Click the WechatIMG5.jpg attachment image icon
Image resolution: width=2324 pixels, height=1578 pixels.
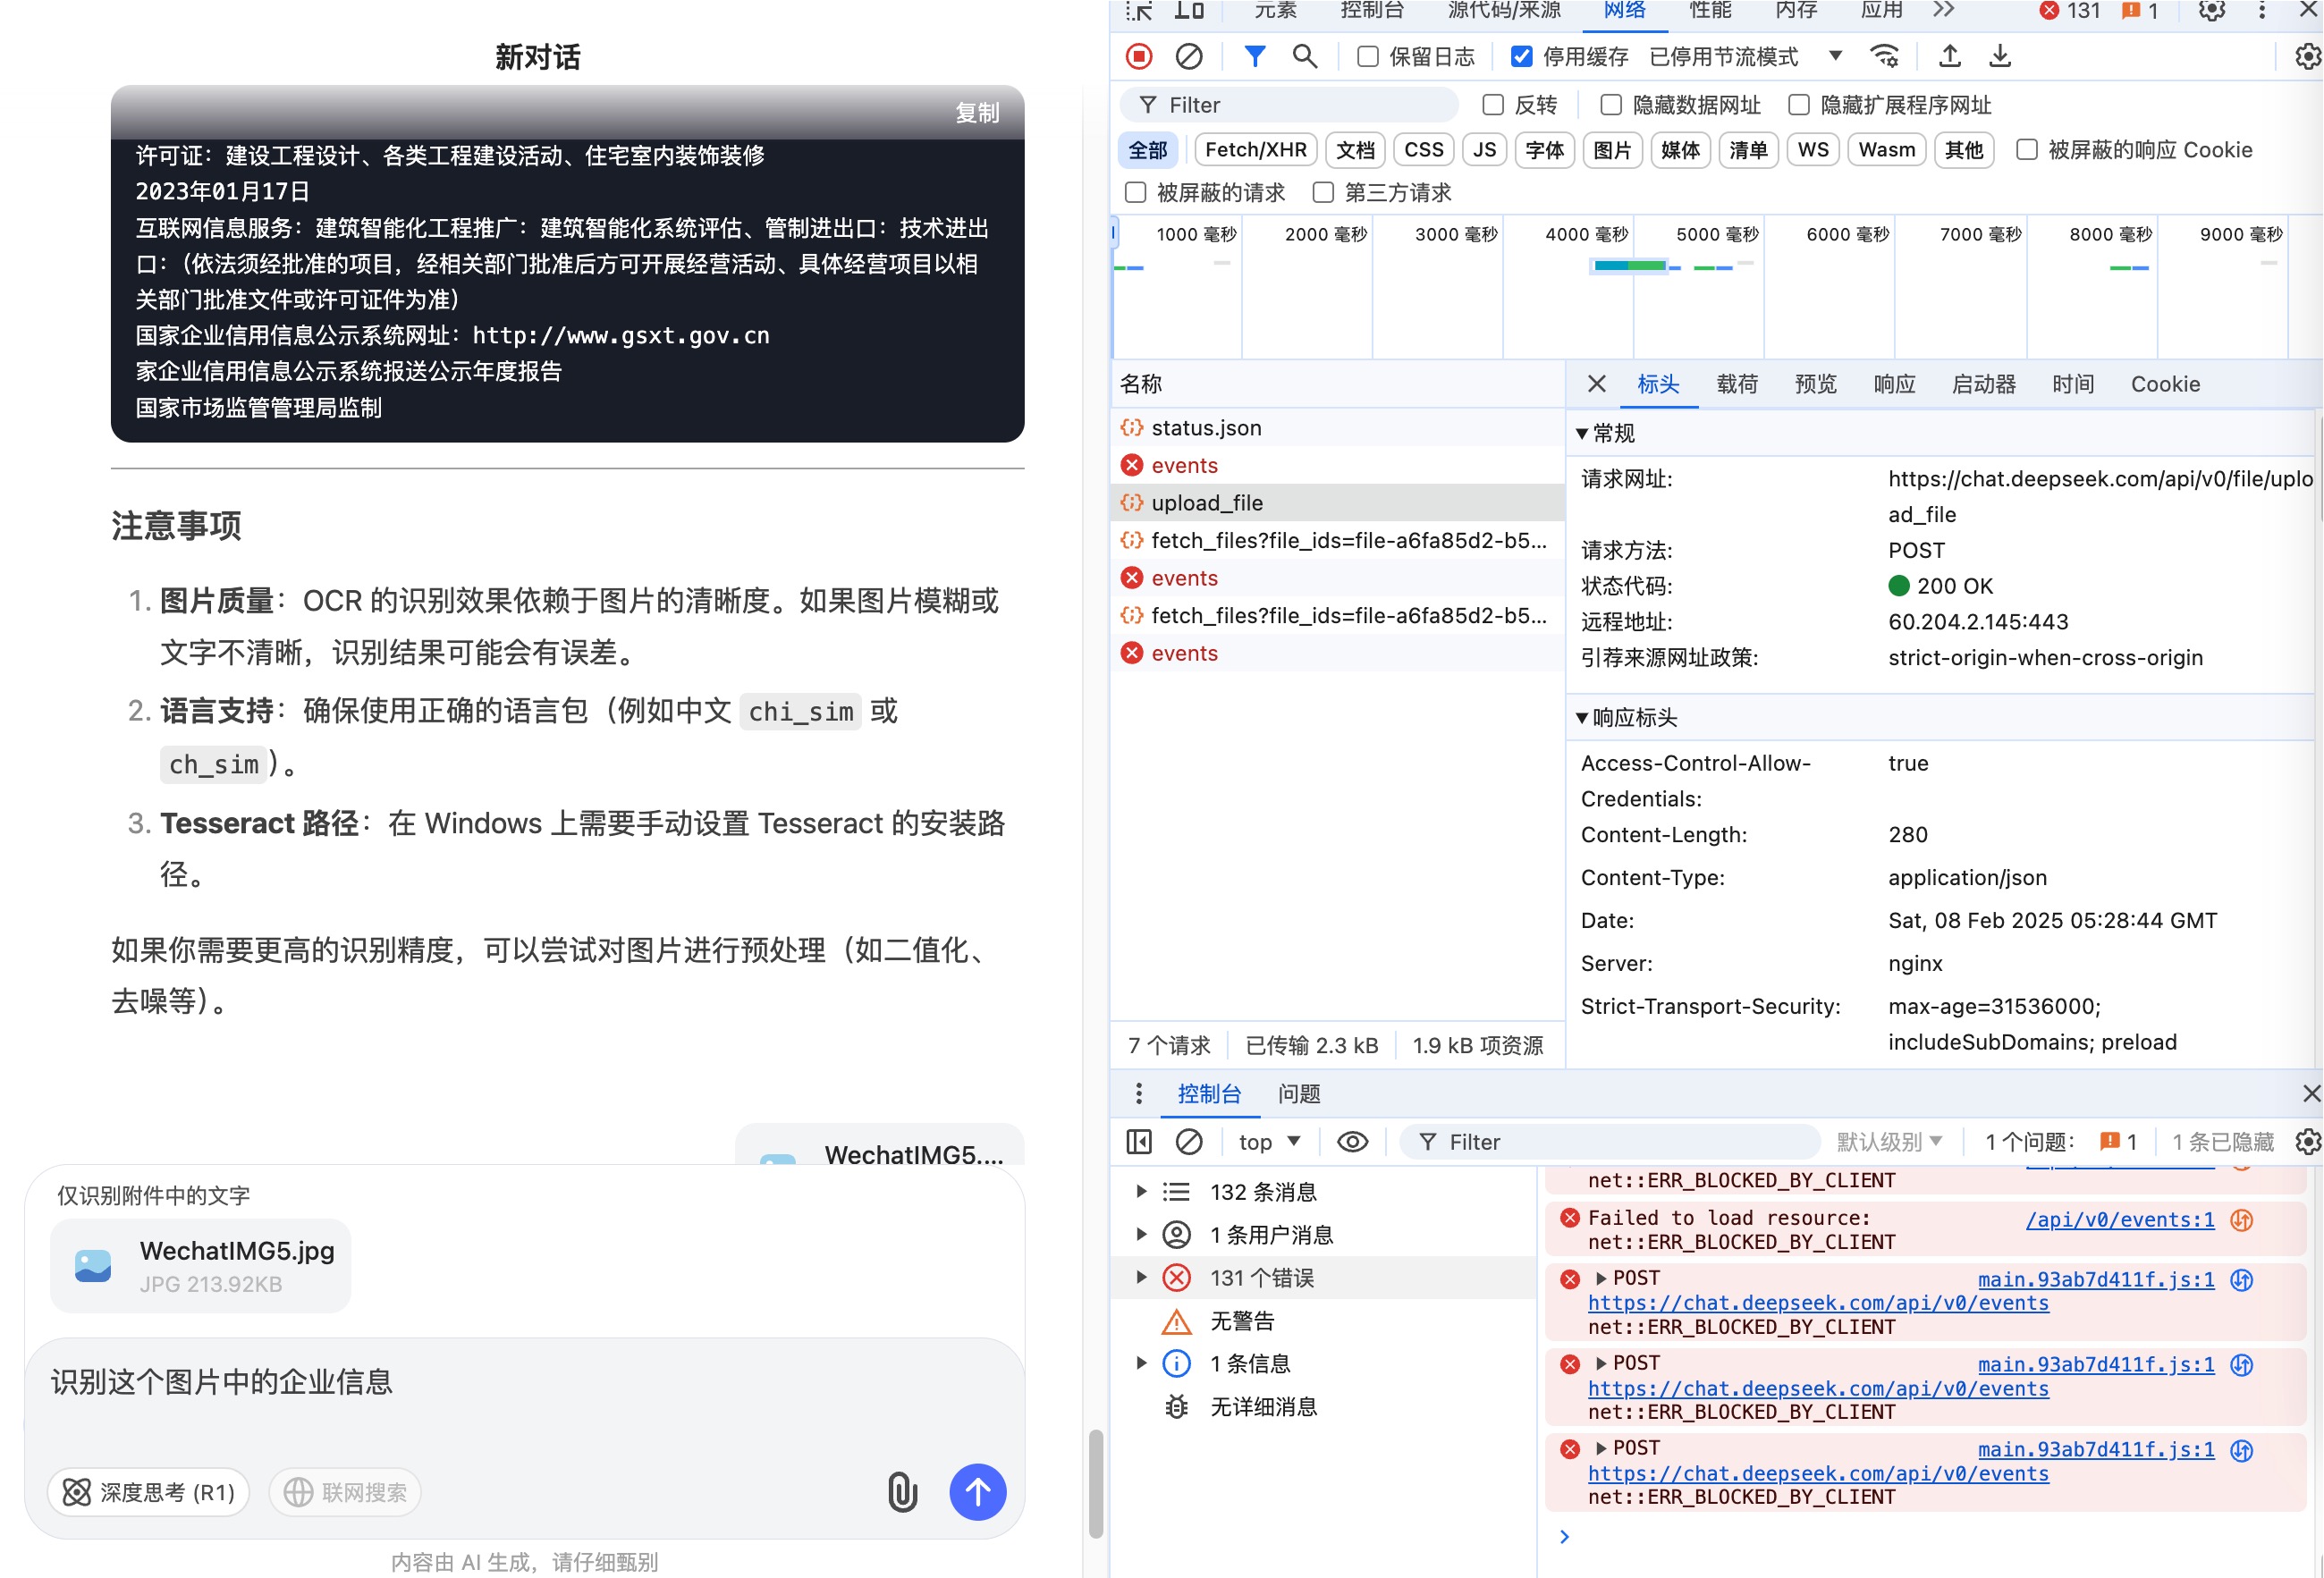(93, 1266)
